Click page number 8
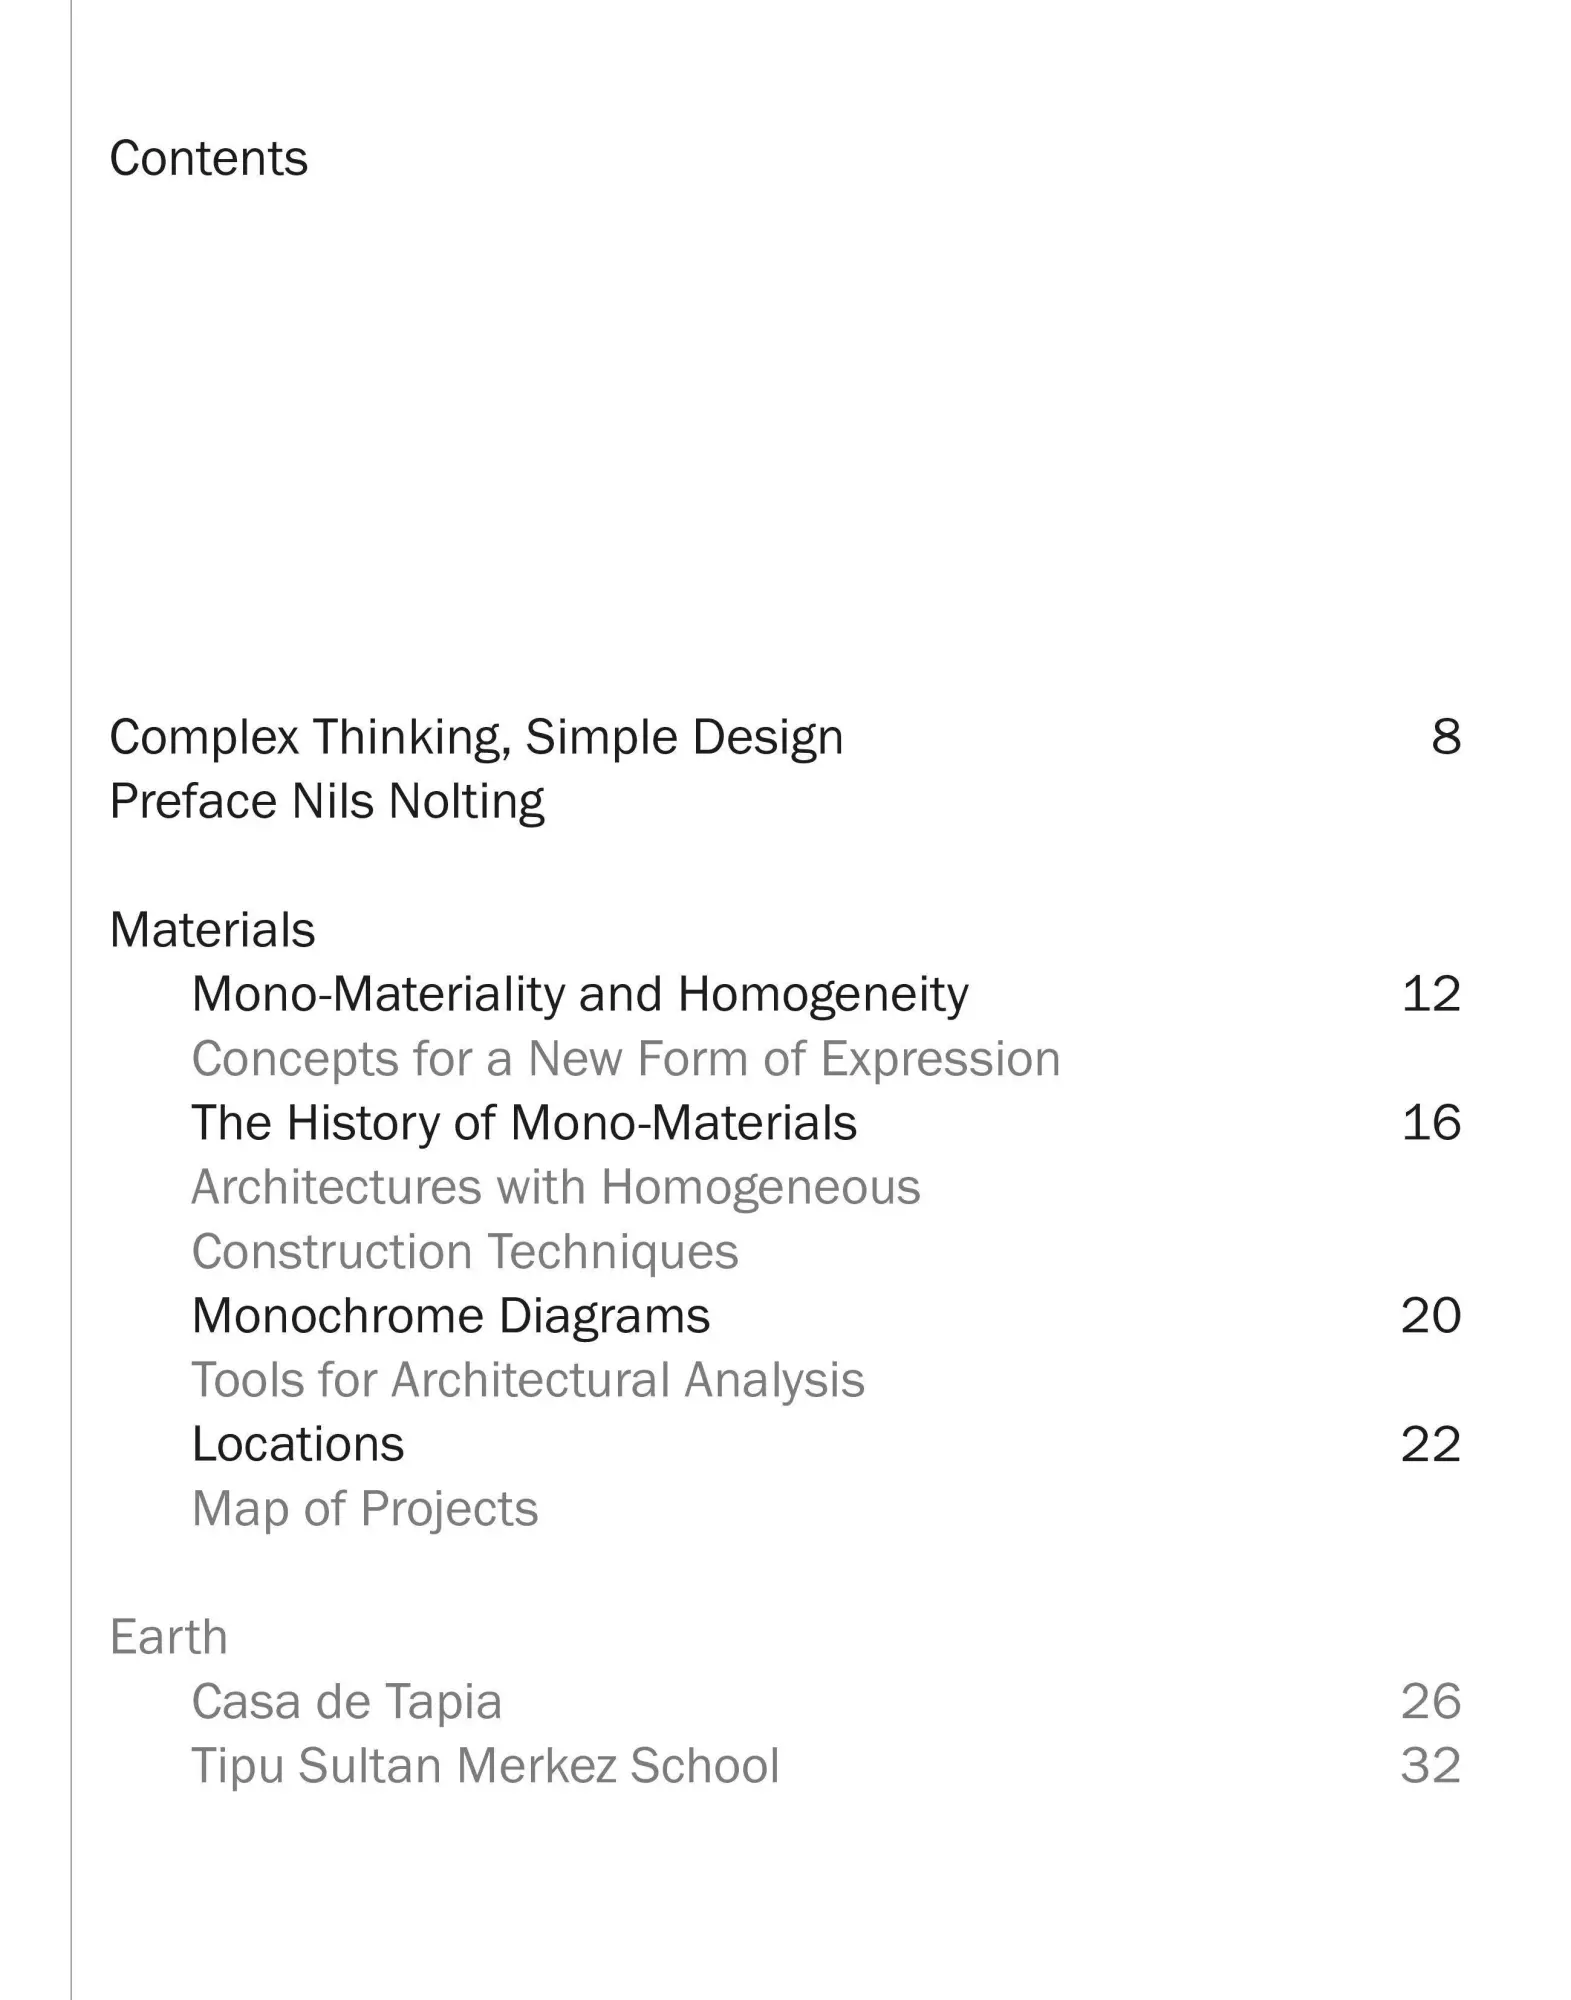This screenshot has width=1571, height=2000. click(x=1445, y=738)
